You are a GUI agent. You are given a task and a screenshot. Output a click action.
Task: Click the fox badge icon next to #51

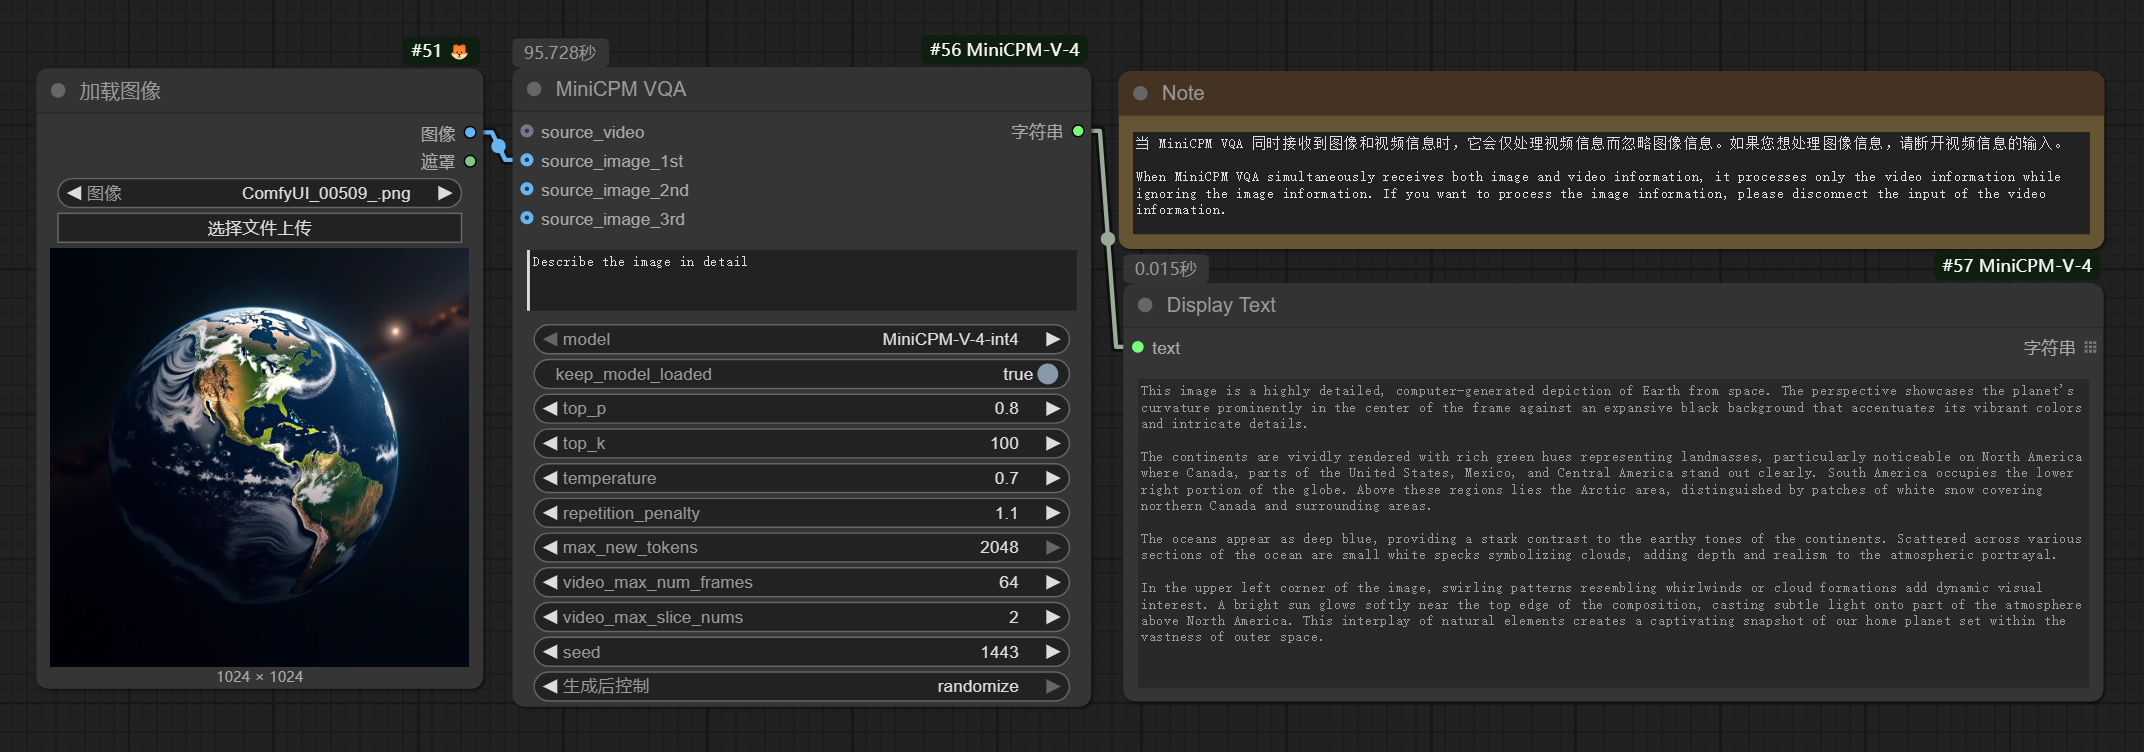tap(459, 51)
